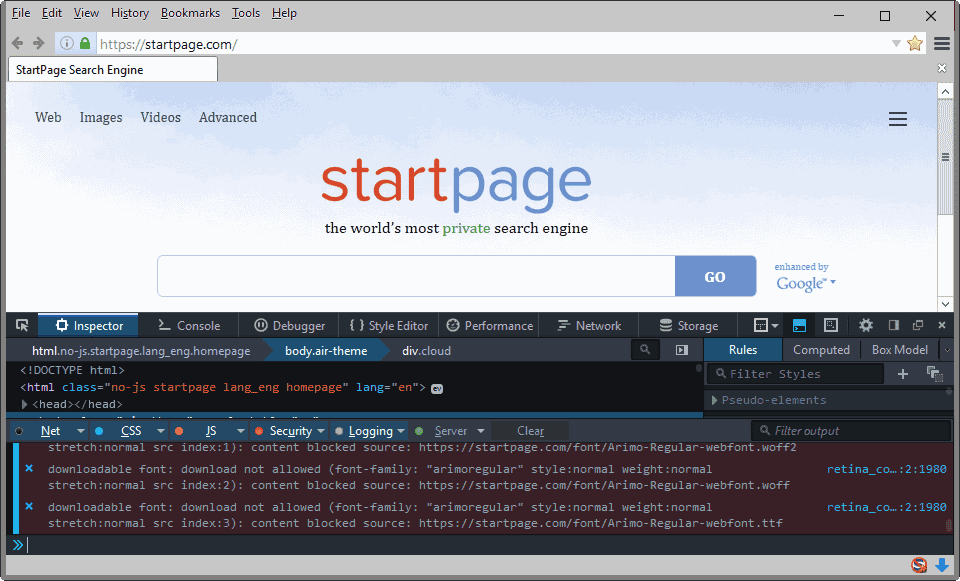Select the Rules sidebar tab
The height and width of the screenshot is (581, 960).
point(743,350)
